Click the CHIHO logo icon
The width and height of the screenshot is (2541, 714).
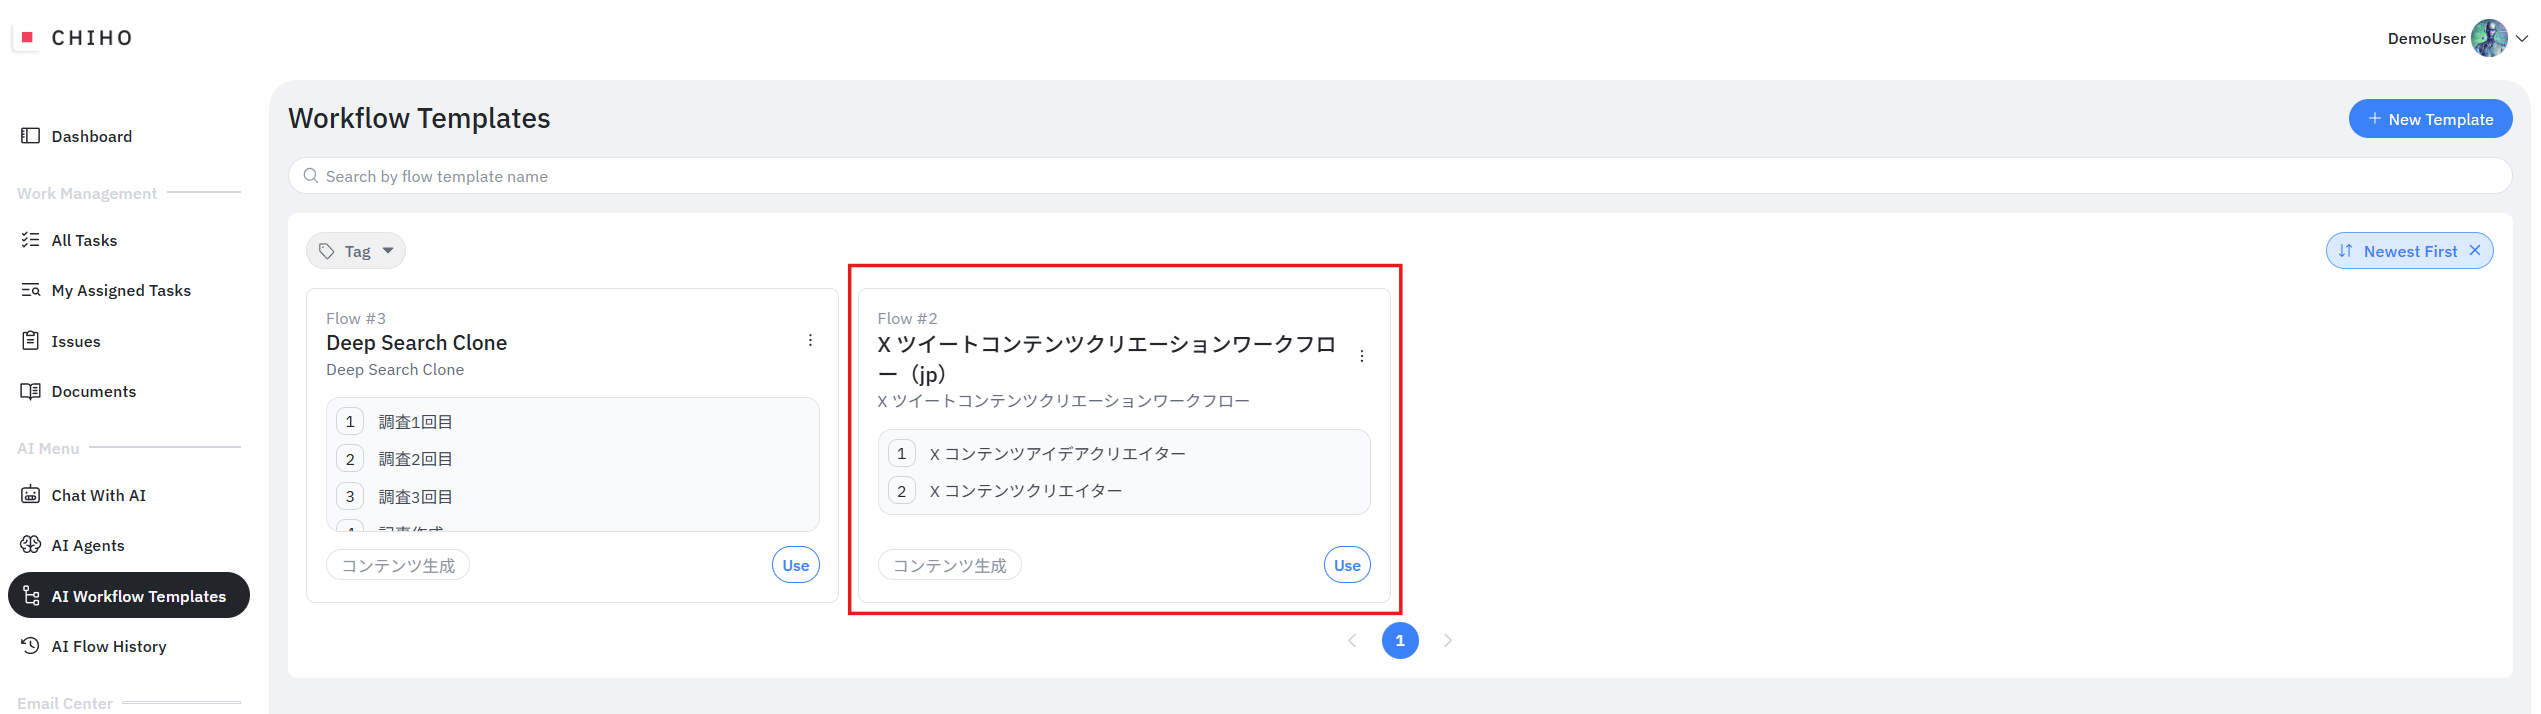point(27,38)
